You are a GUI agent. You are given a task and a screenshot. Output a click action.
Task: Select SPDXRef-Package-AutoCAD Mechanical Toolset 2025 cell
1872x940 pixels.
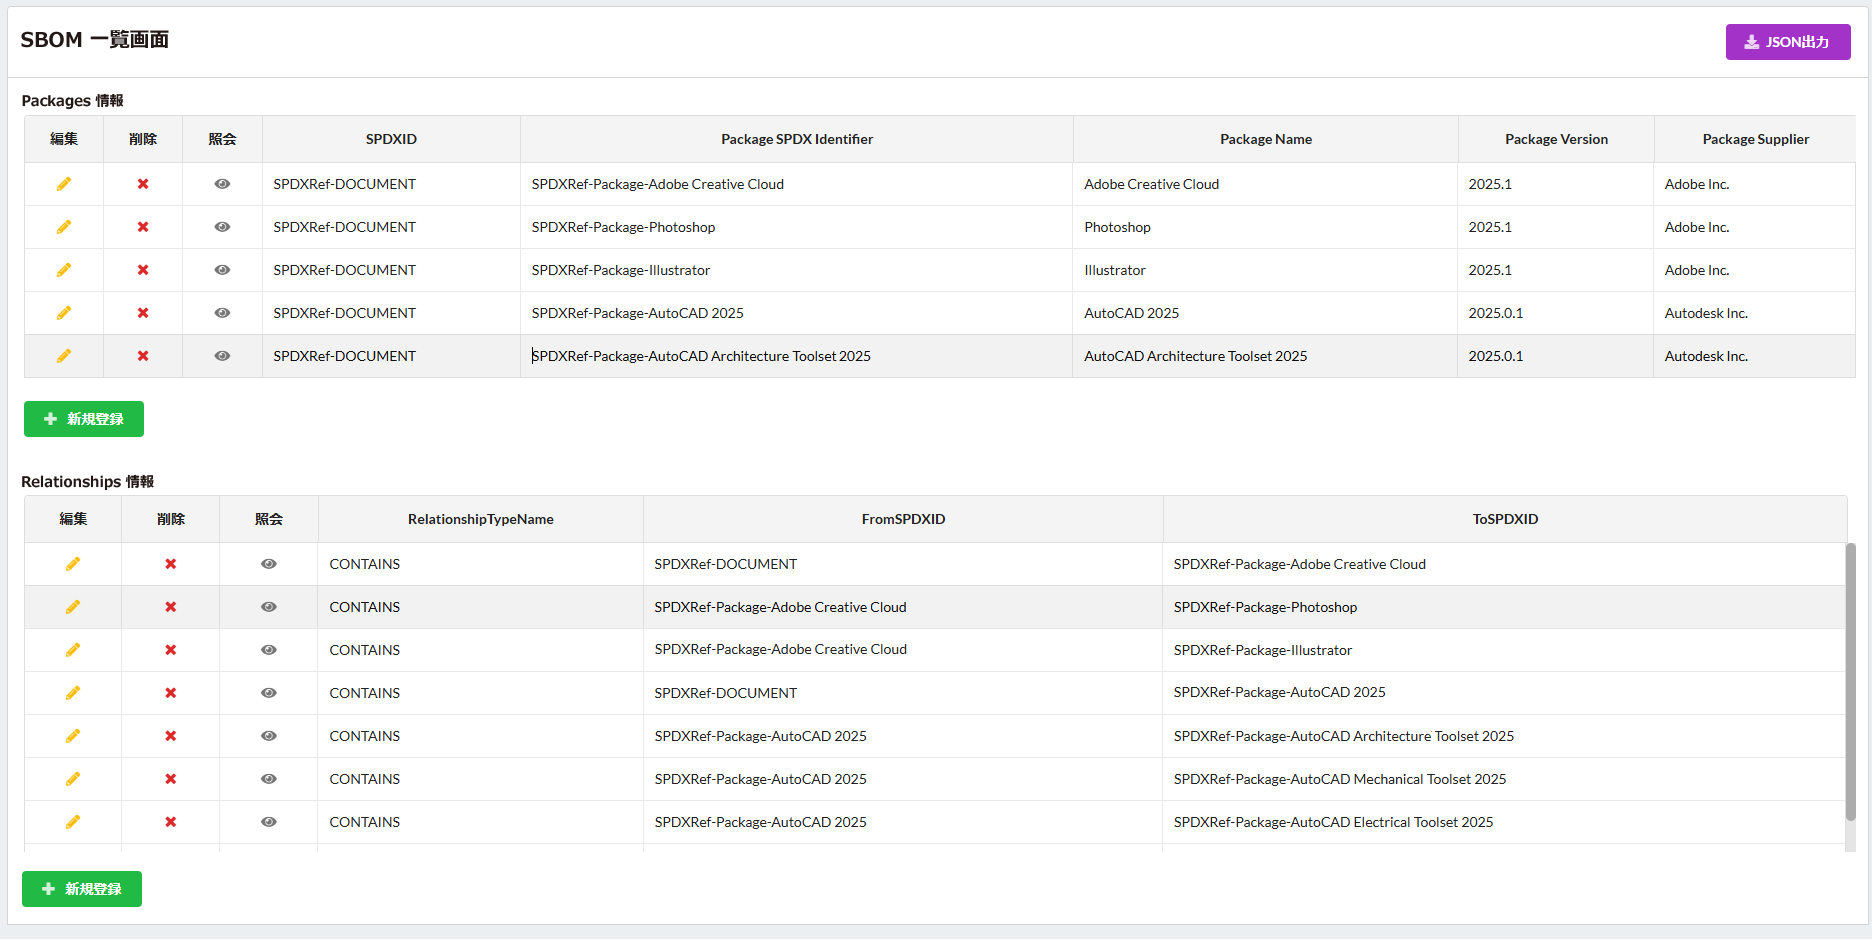1505,779
